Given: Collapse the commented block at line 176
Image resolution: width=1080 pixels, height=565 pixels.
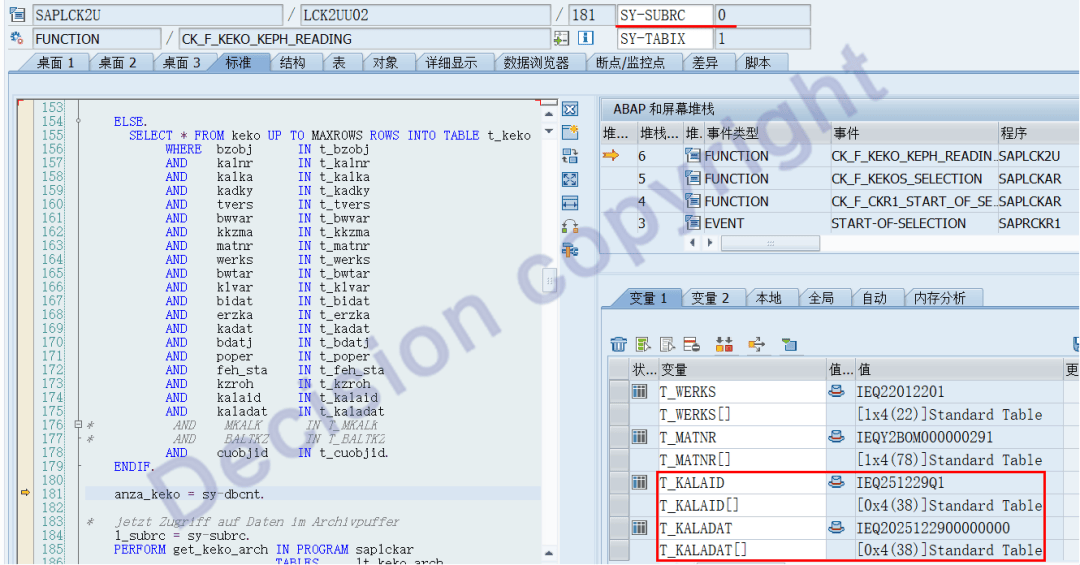Looking at the screenshot, I should click(x=79, y=425).
